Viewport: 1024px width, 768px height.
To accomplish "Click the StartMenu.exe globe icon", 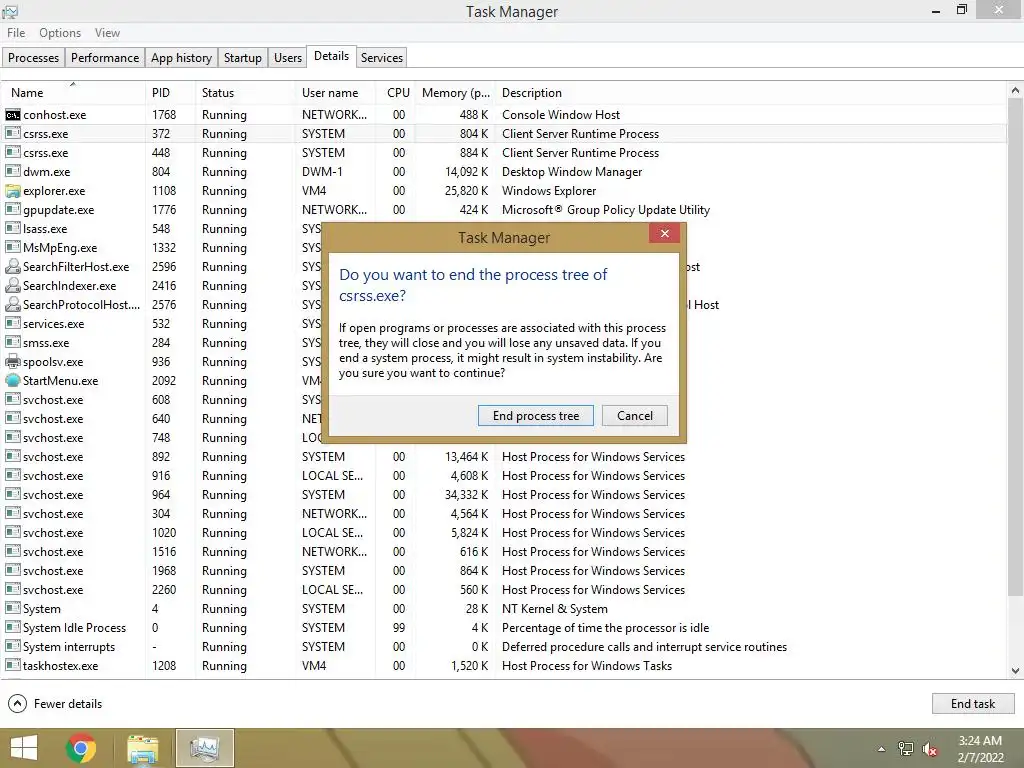I will pyautogui.click(x=12, y=380).
